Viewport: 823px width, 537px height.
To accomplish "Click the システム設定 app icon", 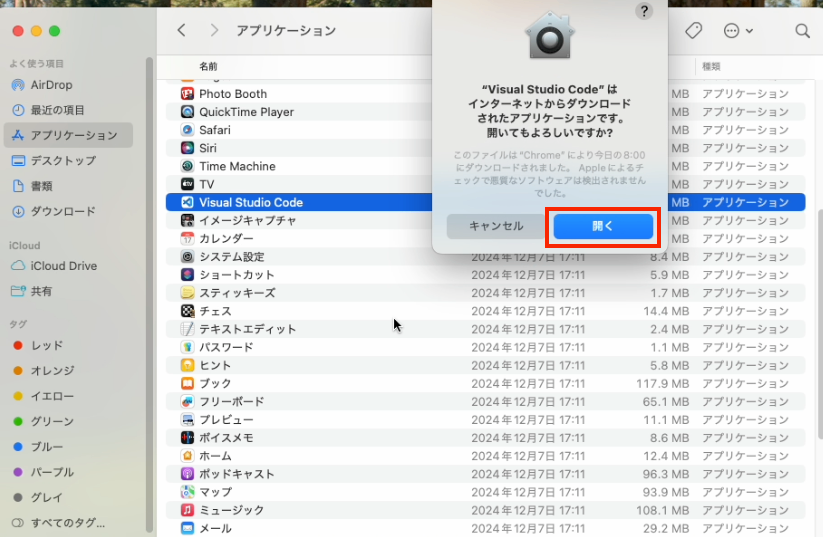I will coord(187,257).
